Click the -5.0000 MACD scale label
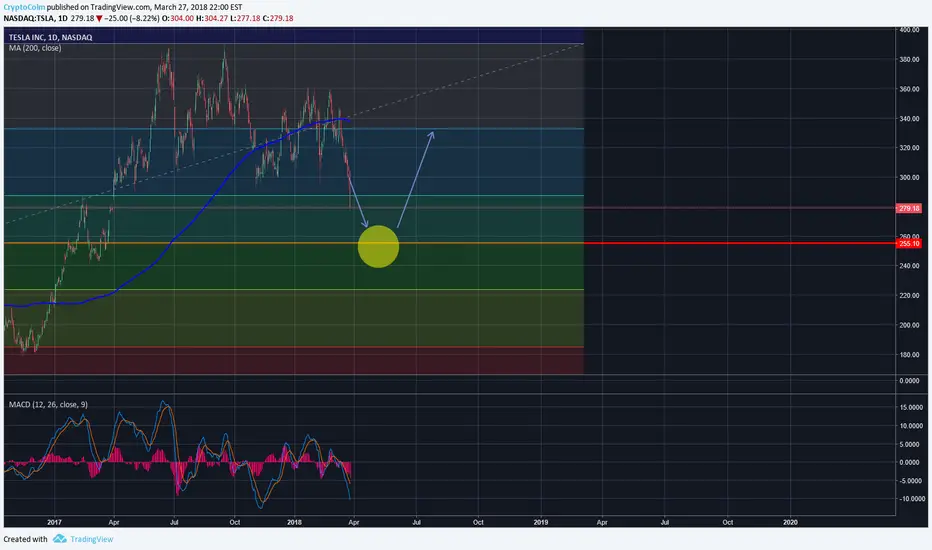 click(912, 481)
